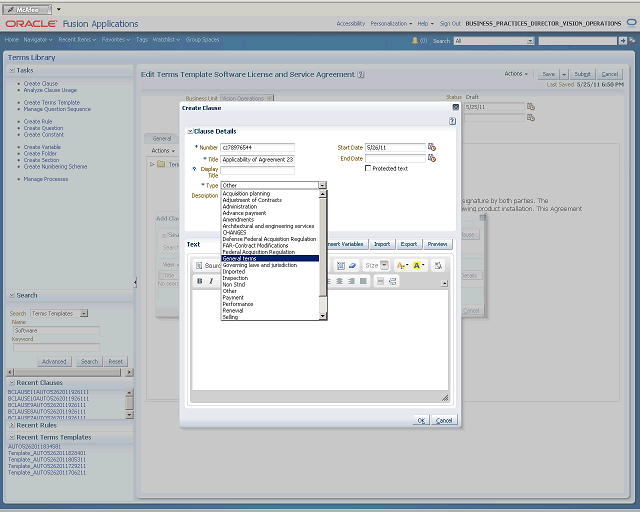Click Cancel in Create Clause dialog
The height and width of the screenshot is (512, 640).
pos(444,420)
